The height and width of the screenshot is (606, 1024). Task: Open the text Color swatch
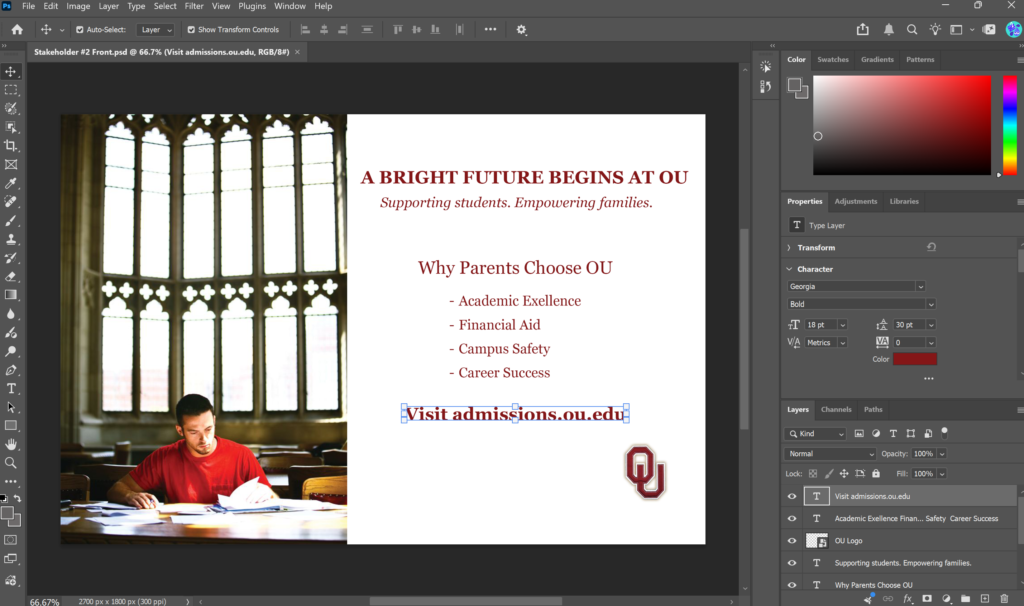(915, 359)
